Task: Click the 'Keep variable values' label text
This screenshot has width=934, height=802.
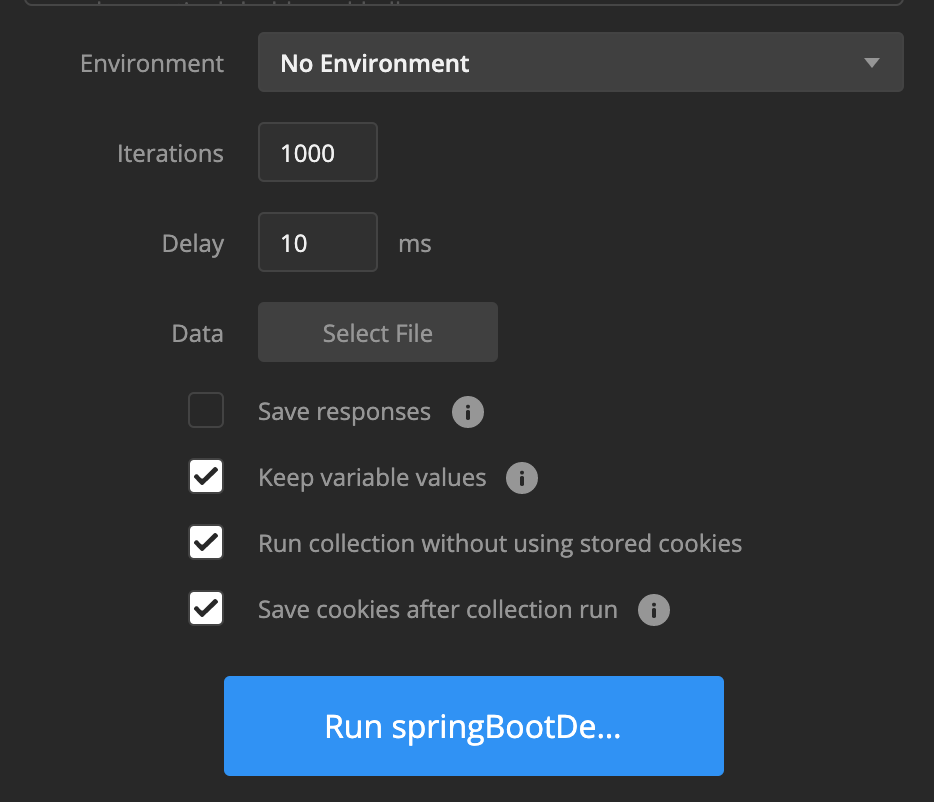Action: coord(372,478)
